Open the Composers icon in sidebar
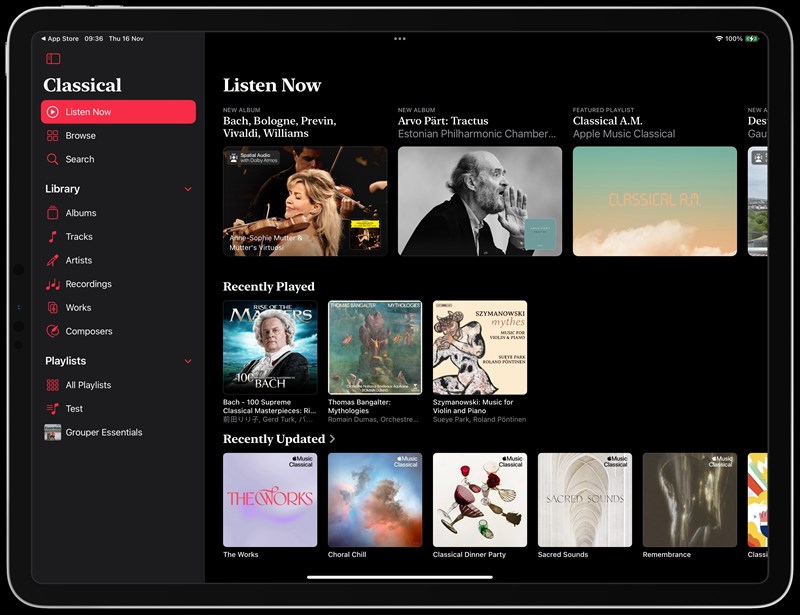The width and height of the screenshot is (800, 615). click(53, 331)
